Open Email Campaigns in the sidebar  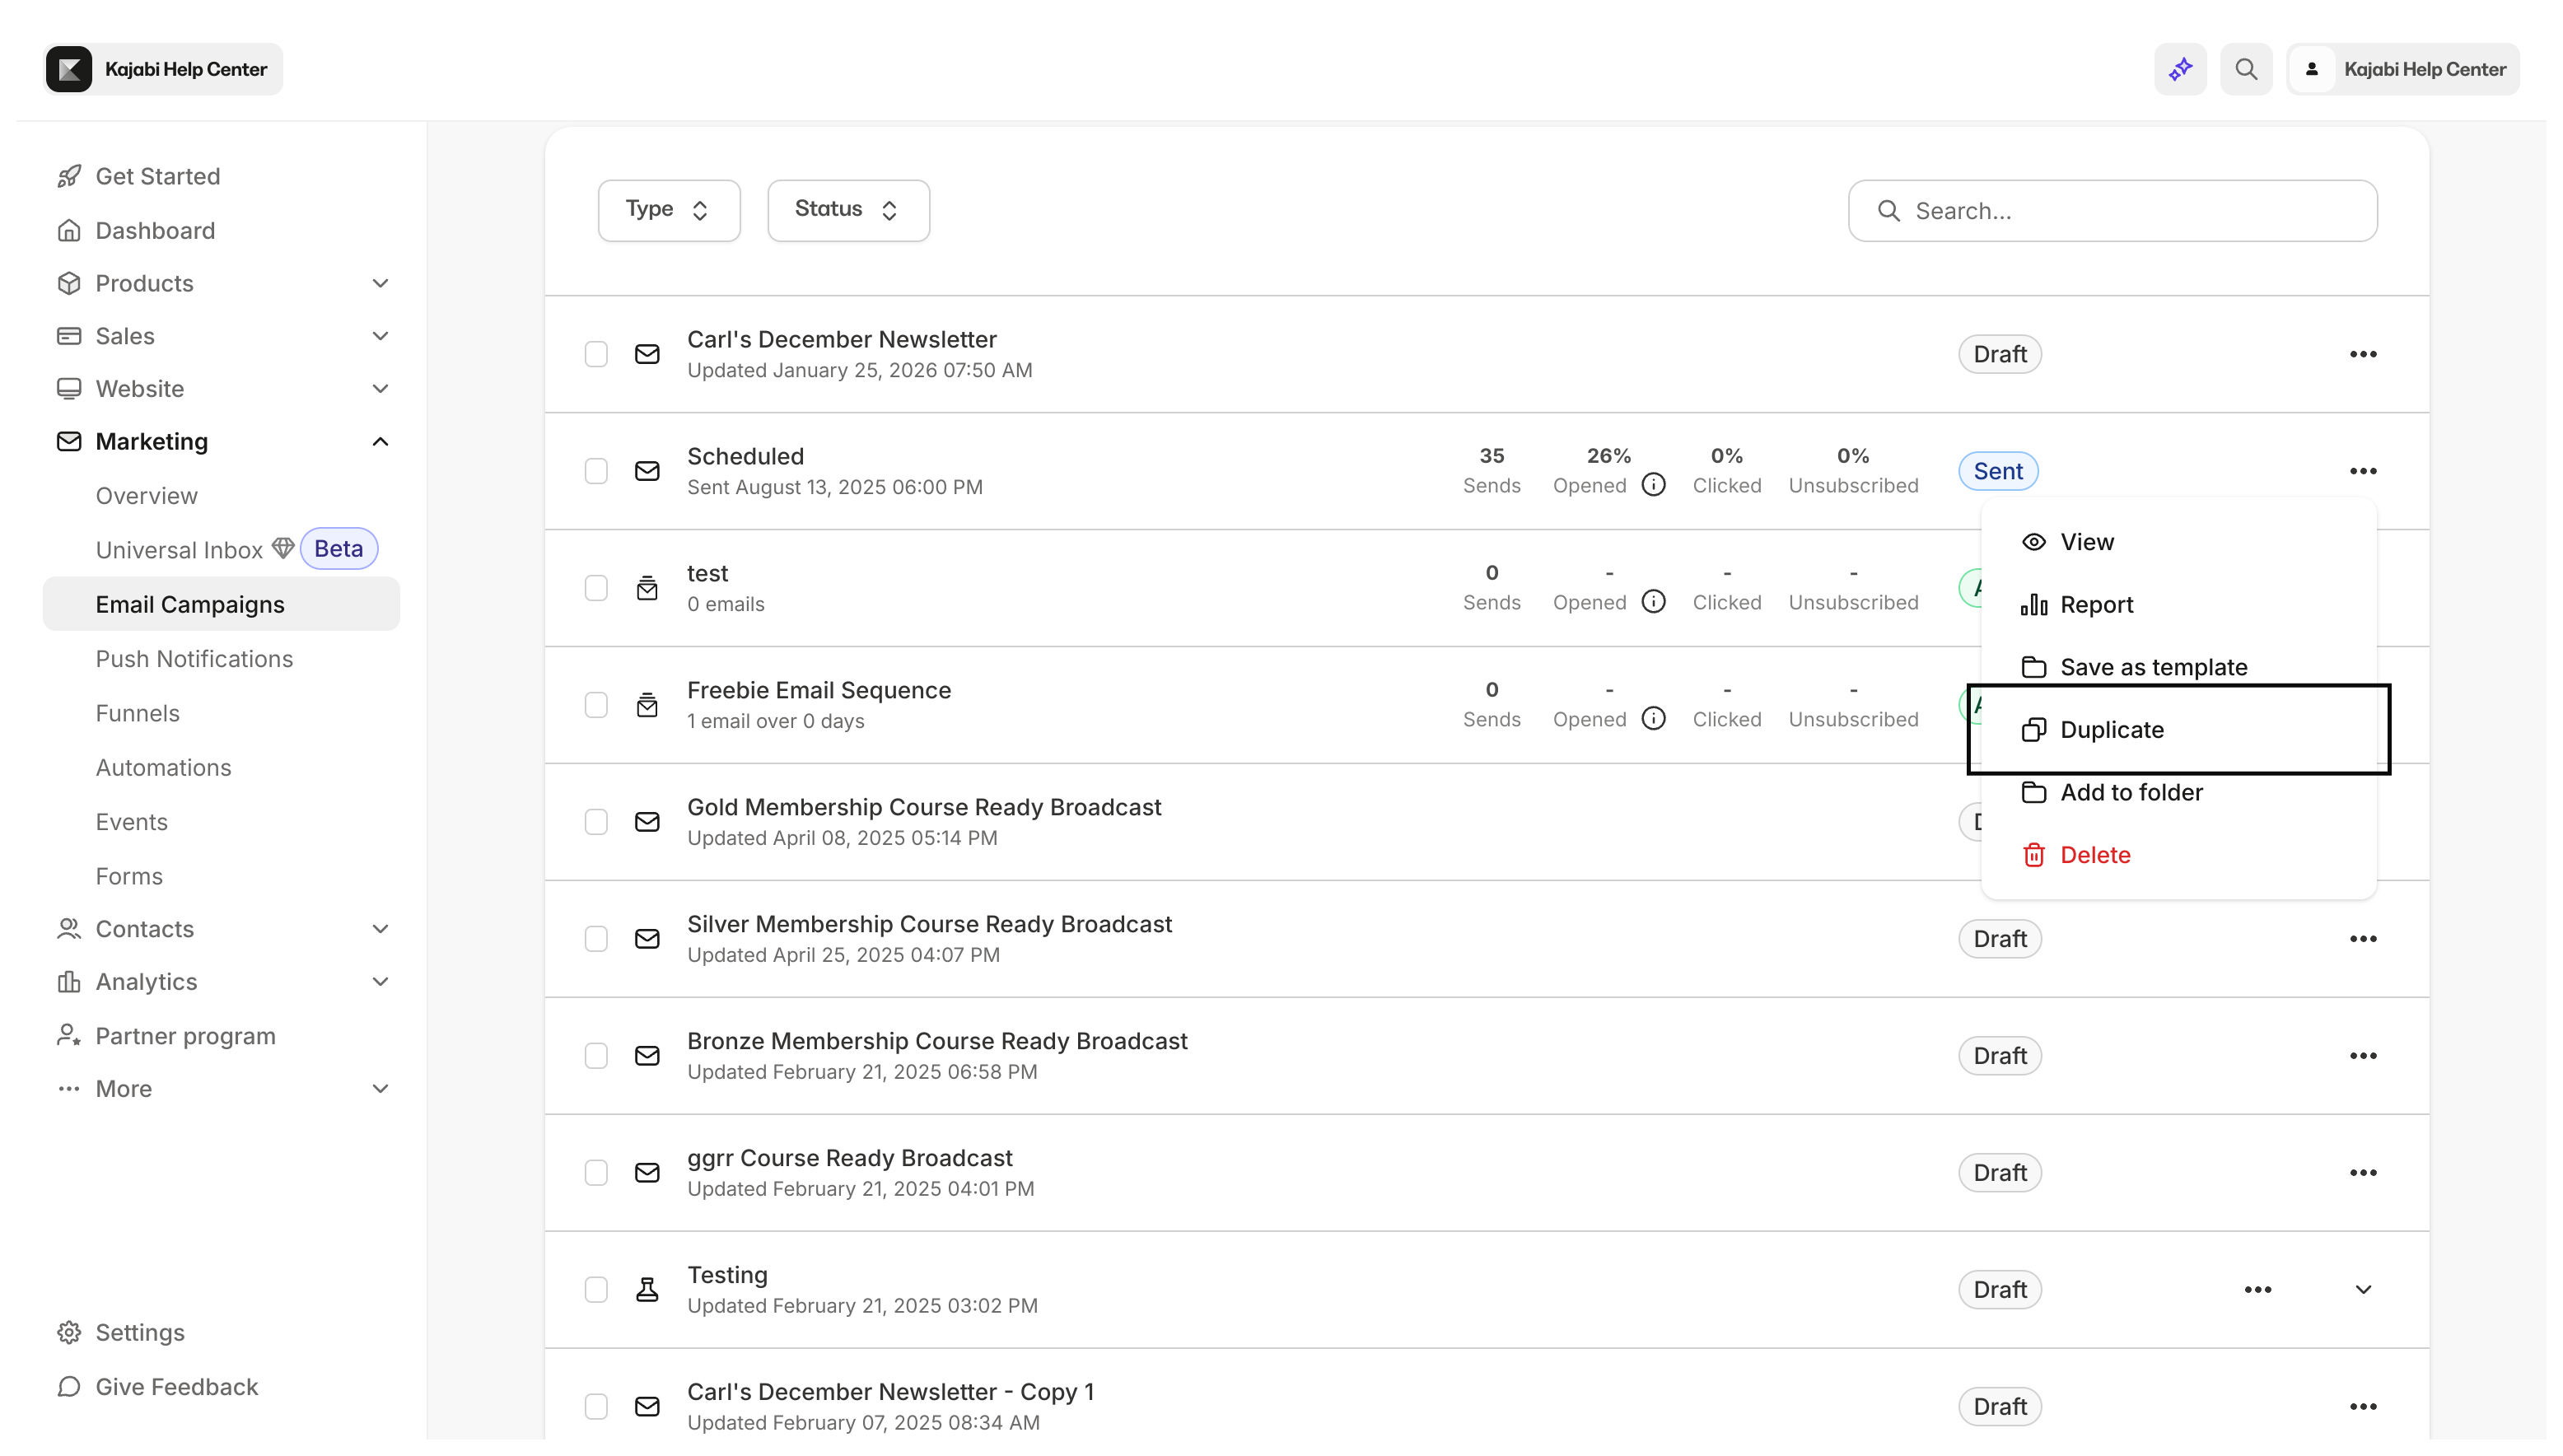tap(190, 603)
